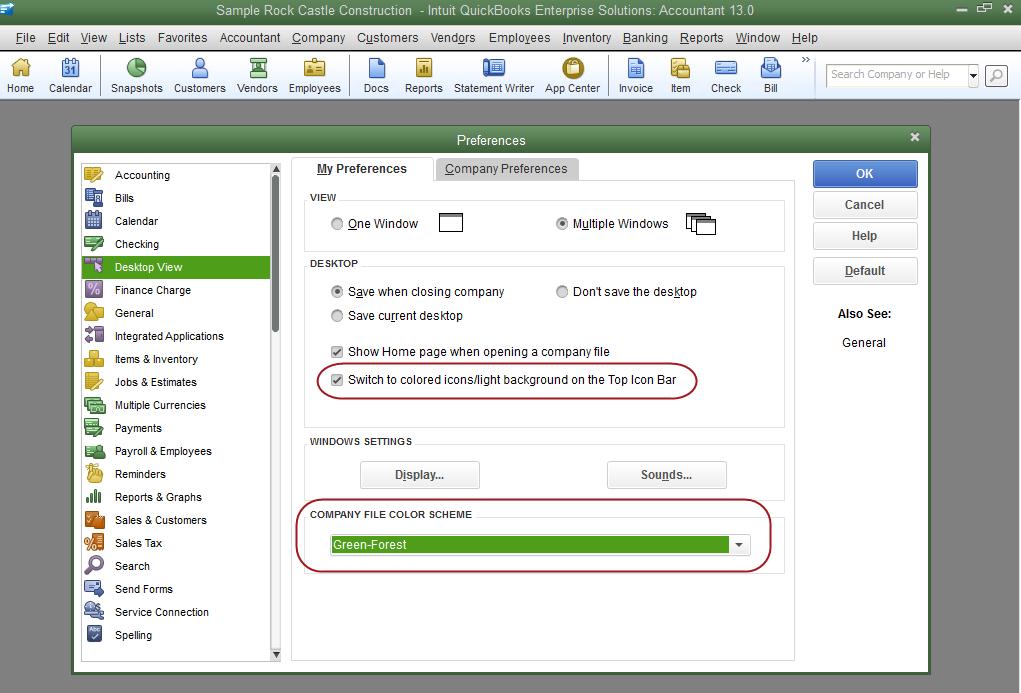The height and width of the screenshot is (693, 1021).
Task: Open Sounds settings button
Action: pos(667,475)
